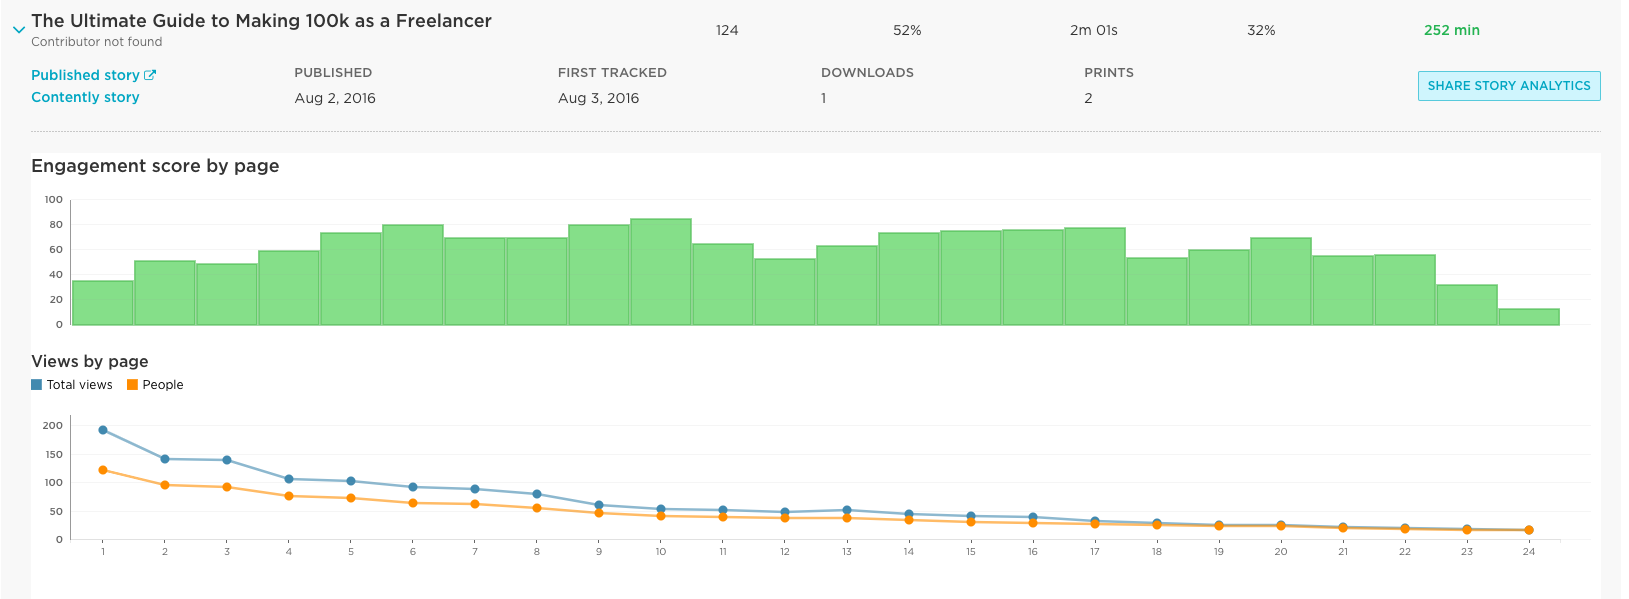Screen dimensions: 1629x599
Task: Open the Published story link
Action: point(85,75)
